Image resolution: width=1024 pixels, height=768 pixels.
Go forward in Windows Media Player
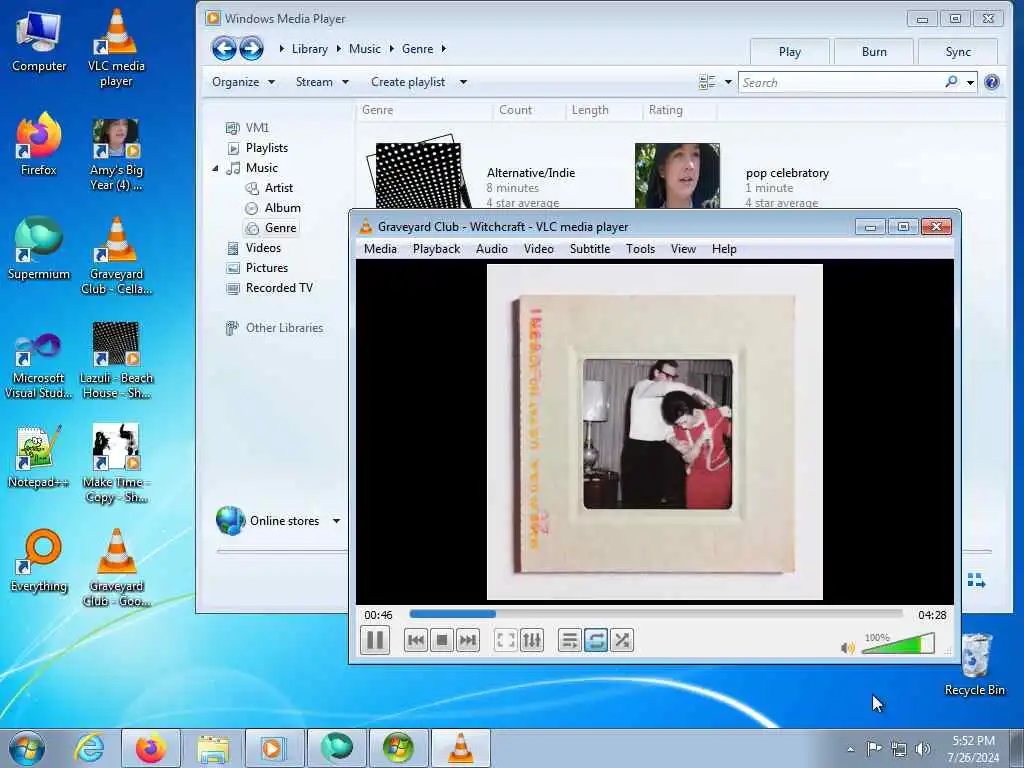[x=251, y=48]
